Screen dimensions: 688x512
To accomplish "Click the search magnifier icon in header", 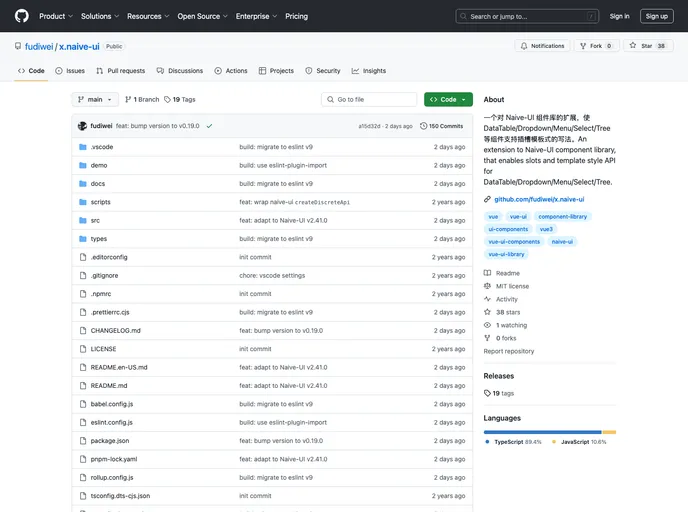I will click(x=463, y=16).
